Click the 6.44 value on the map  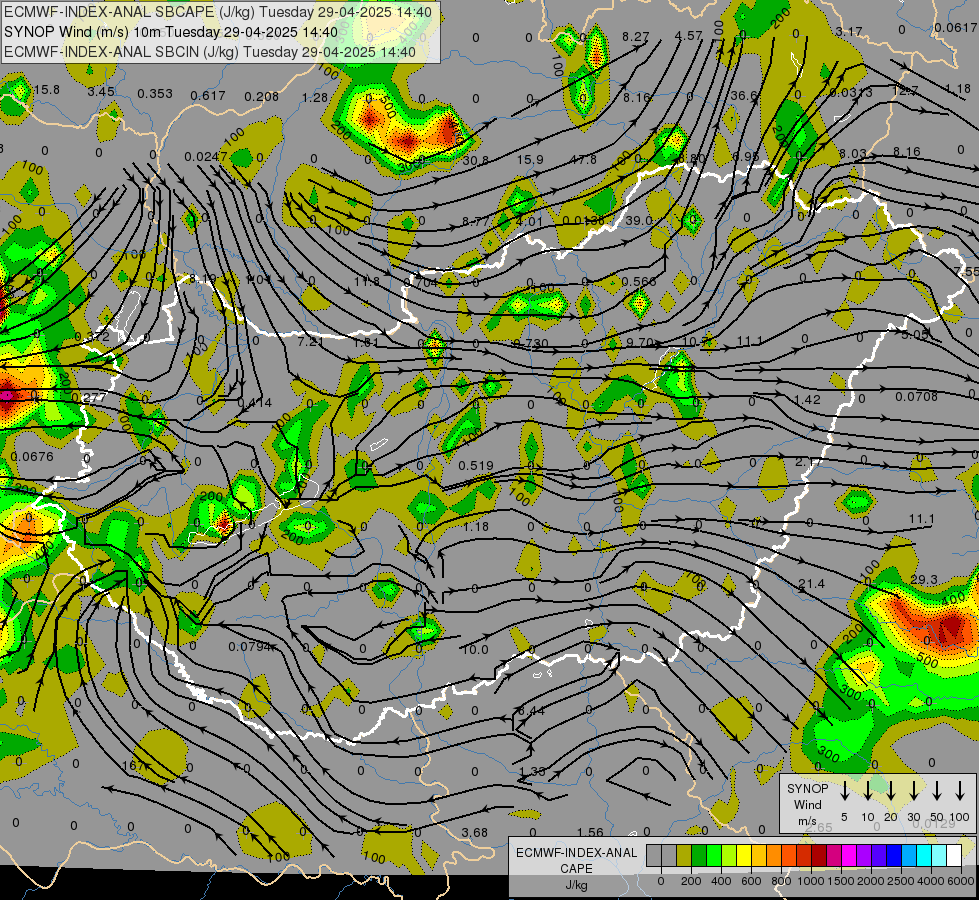point(531,711)
